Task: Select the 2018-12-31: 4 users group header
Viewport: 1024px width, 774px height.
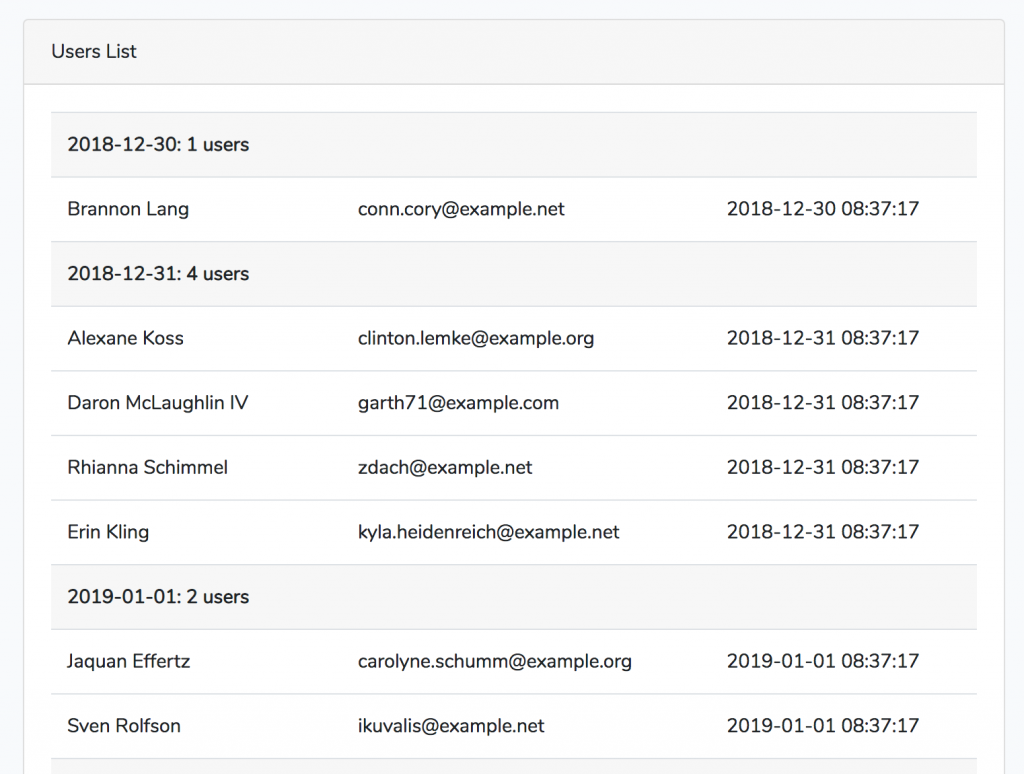Action: click(158, 274)
